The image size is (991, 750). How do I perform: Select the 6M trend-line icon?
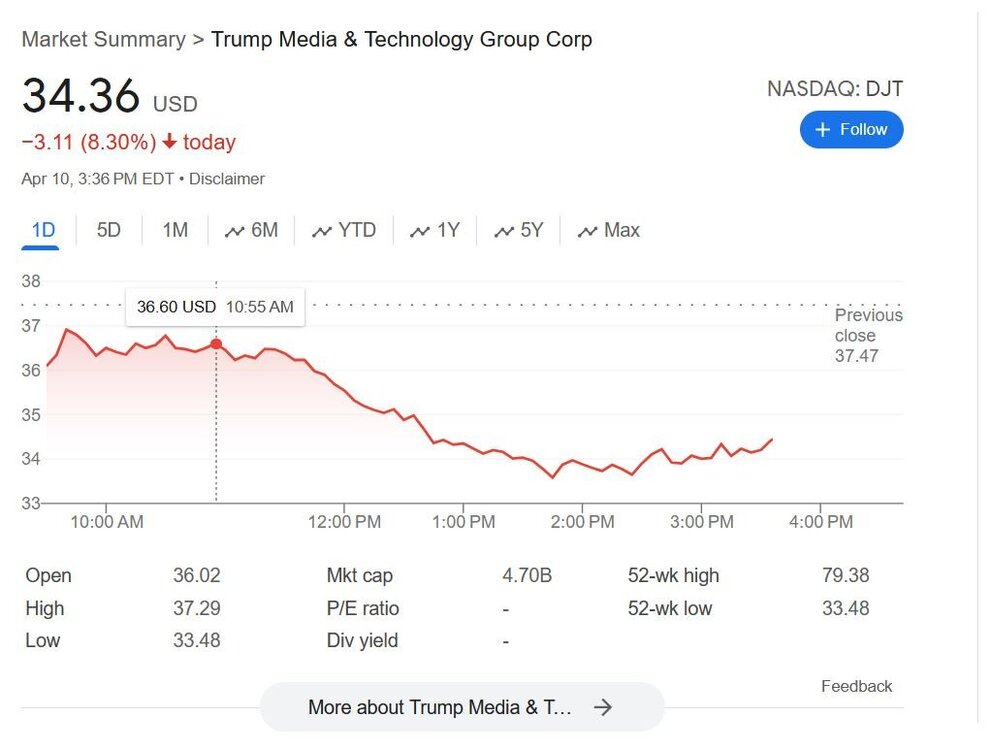[234, 230]
